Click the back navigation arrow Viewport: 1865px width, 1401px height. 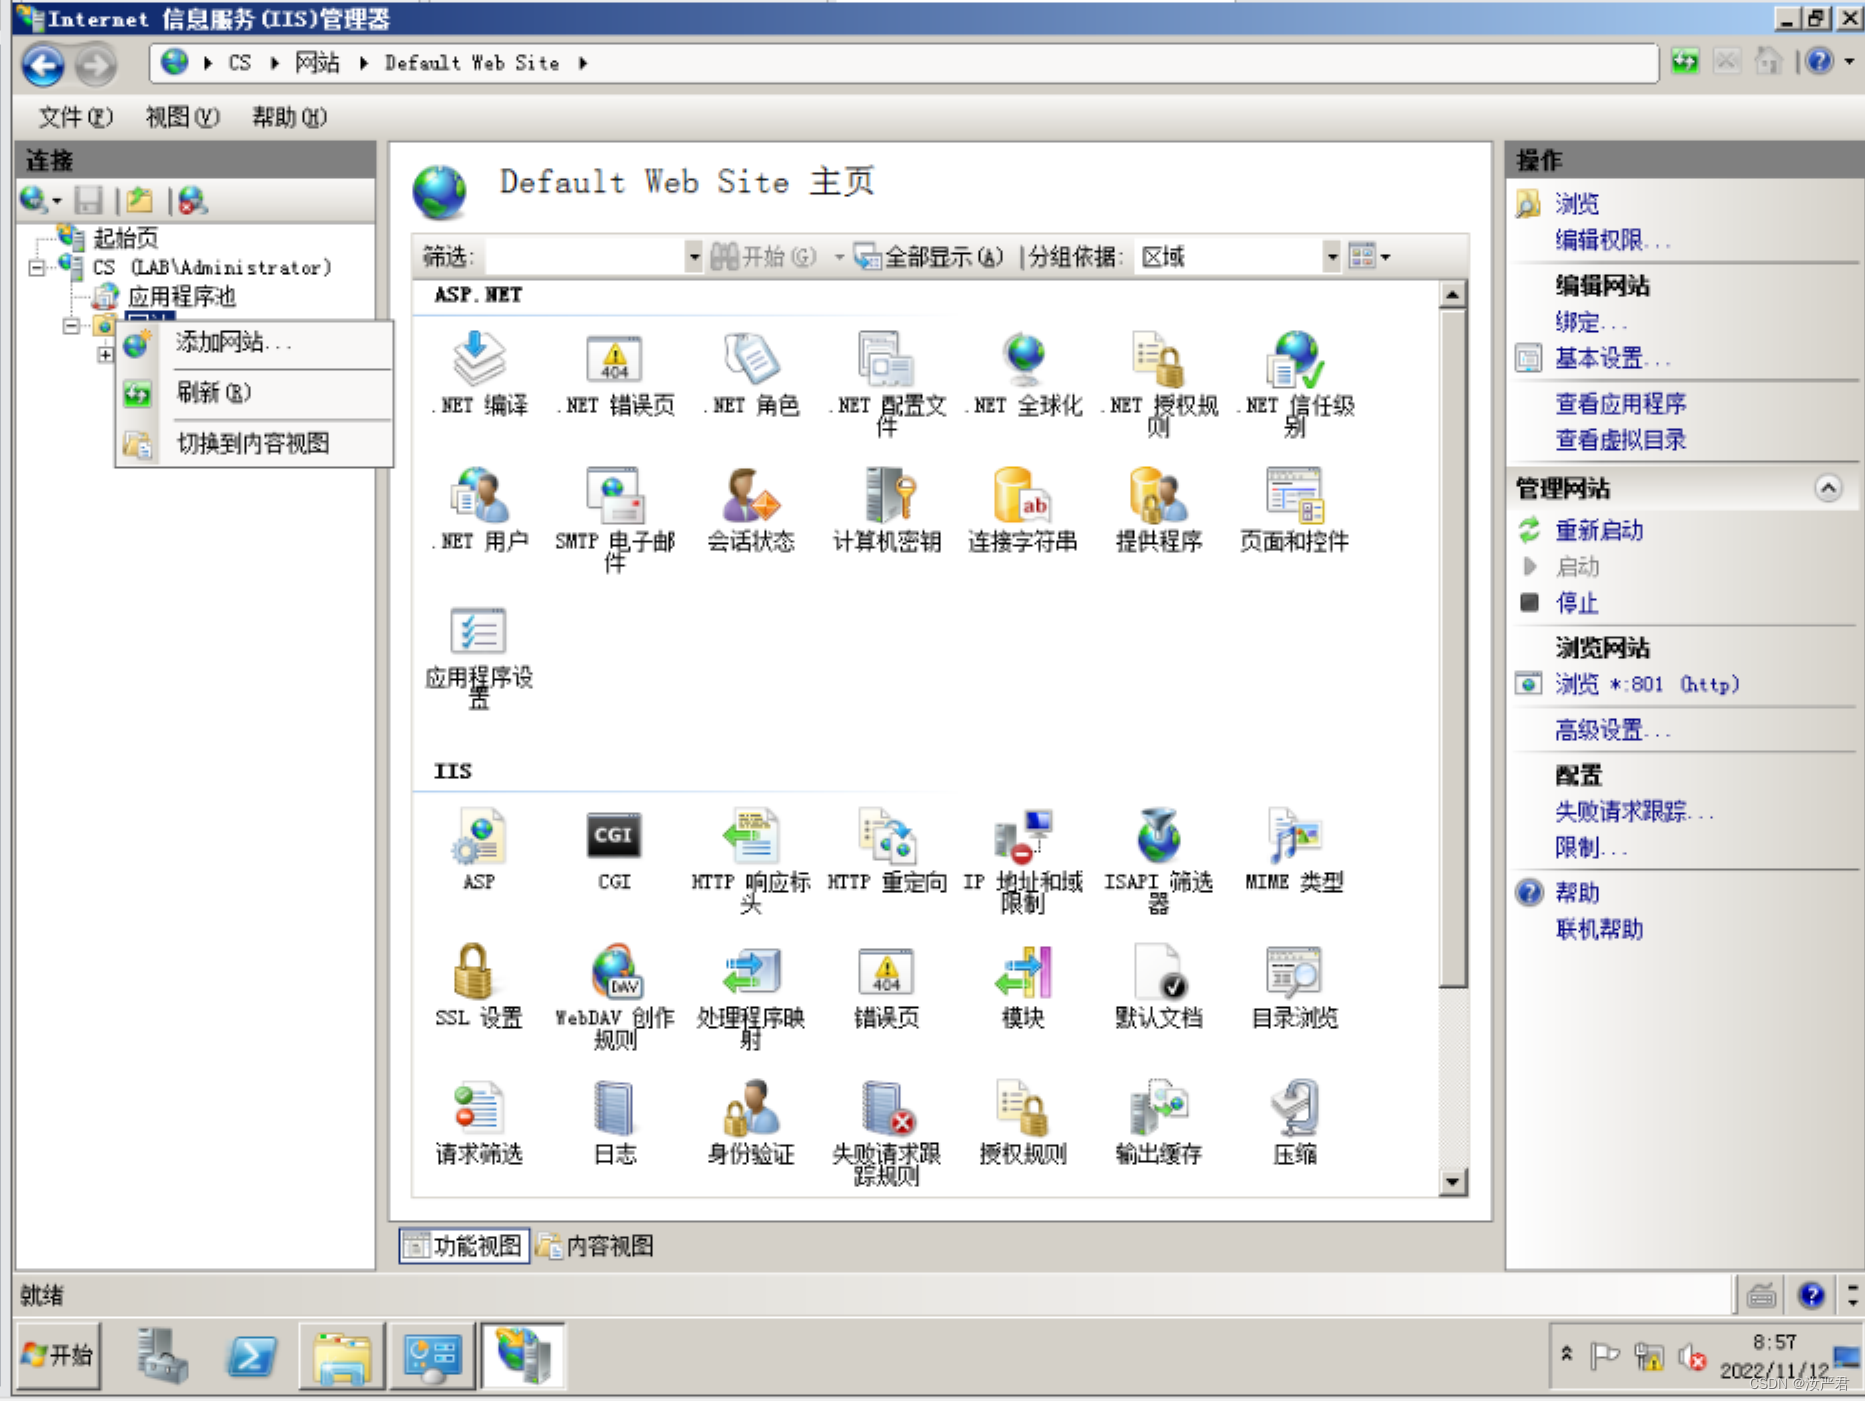pyautogui.click(x=43, y=66)
